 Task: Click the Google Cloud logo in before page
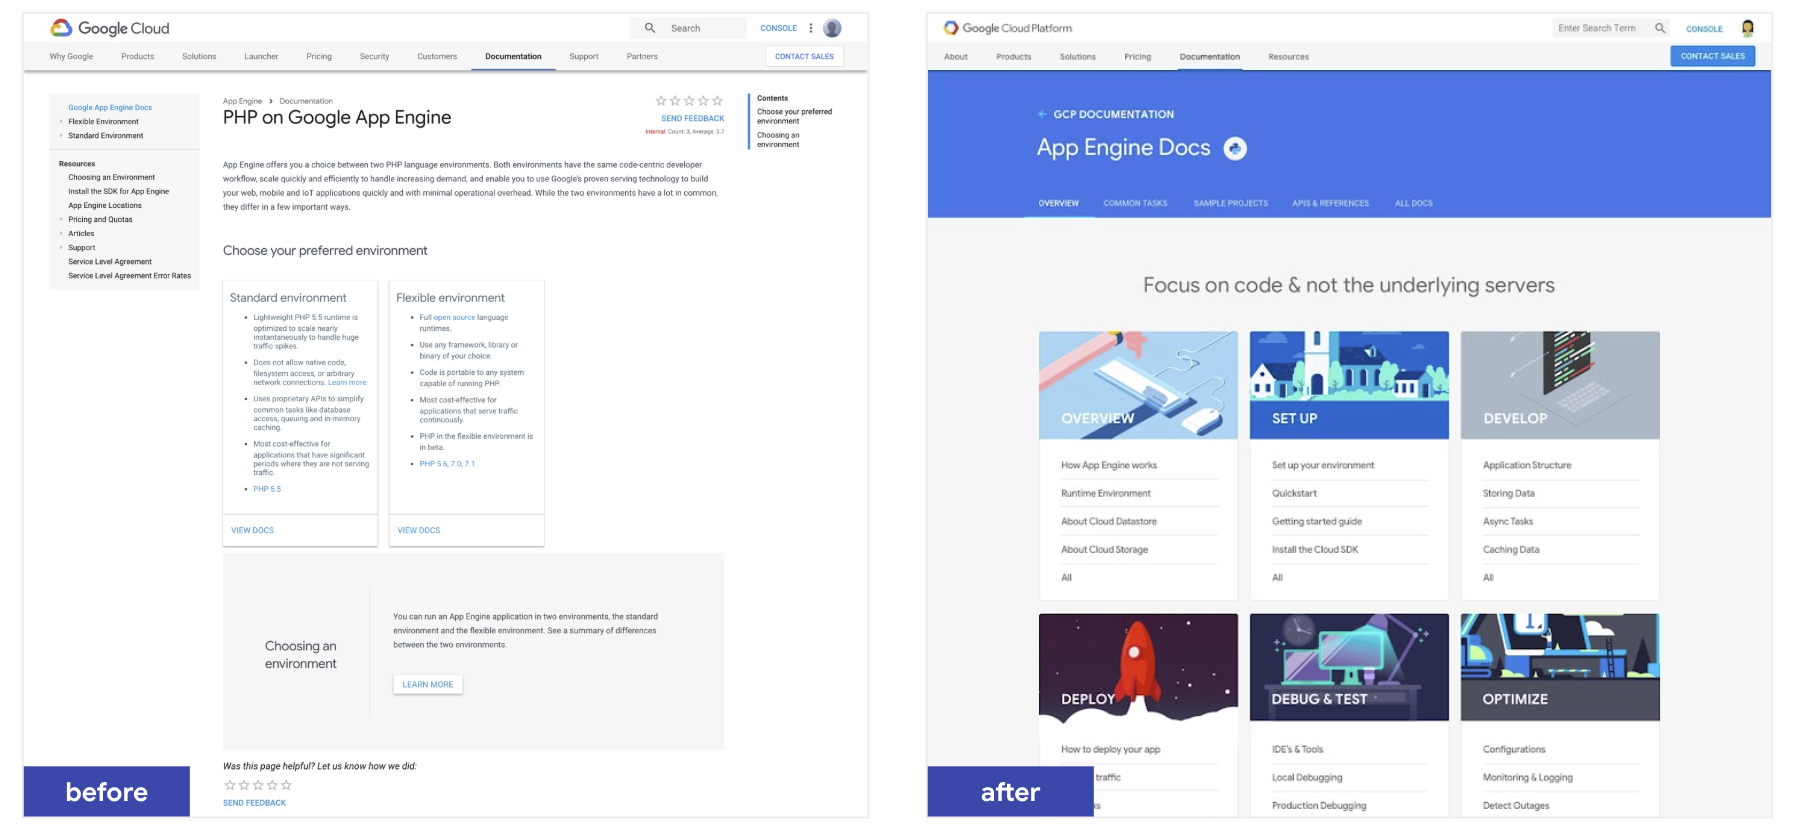[110, 28]
